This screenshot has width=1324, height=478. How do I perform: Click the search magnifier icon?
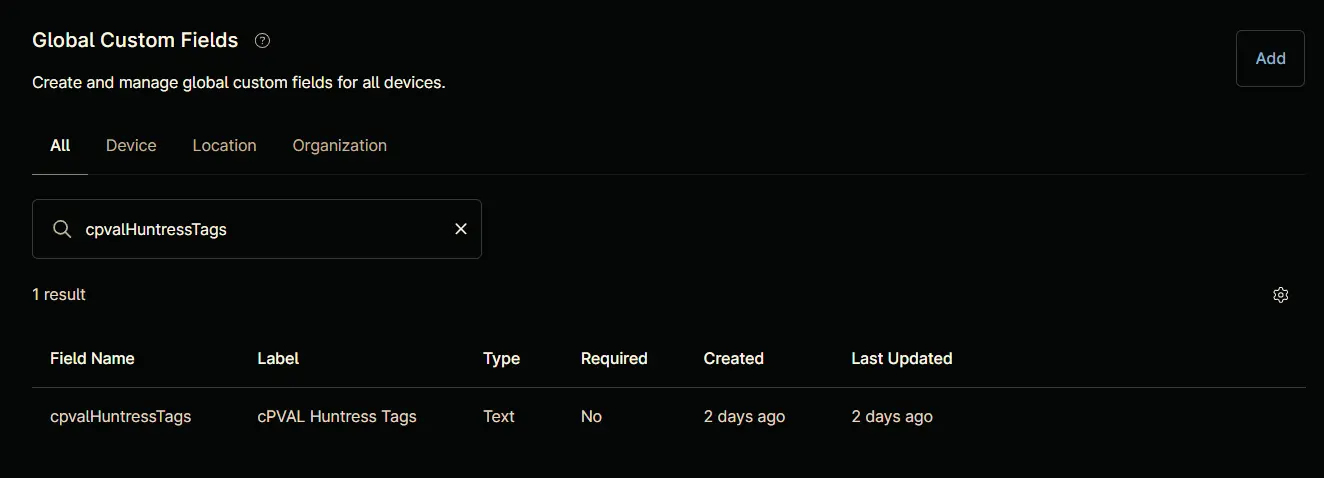[62, 229]
